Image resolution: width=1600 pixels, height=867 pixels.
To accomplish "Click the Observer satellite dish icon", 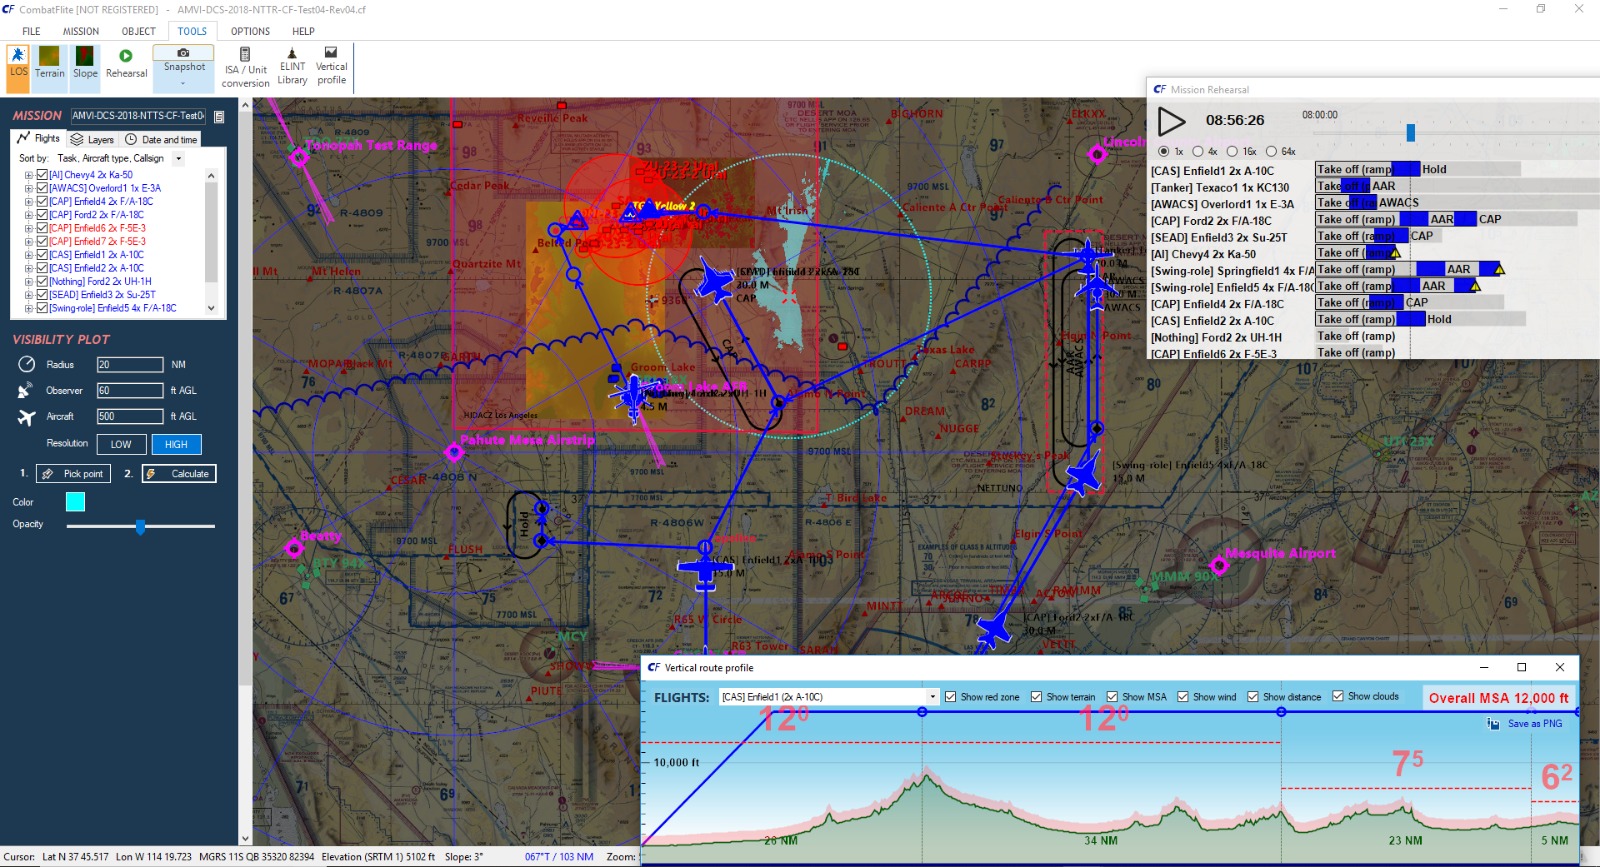I will [26, 390].
